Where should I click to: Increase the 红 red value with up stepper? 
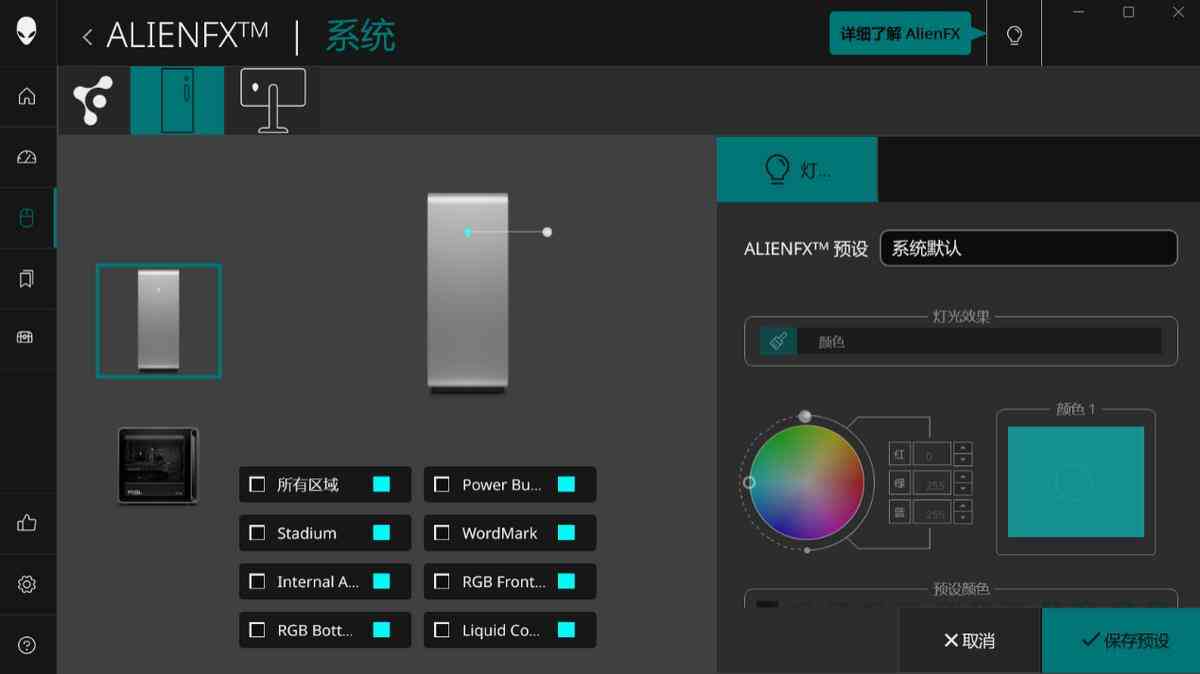[x=964, y=447]
